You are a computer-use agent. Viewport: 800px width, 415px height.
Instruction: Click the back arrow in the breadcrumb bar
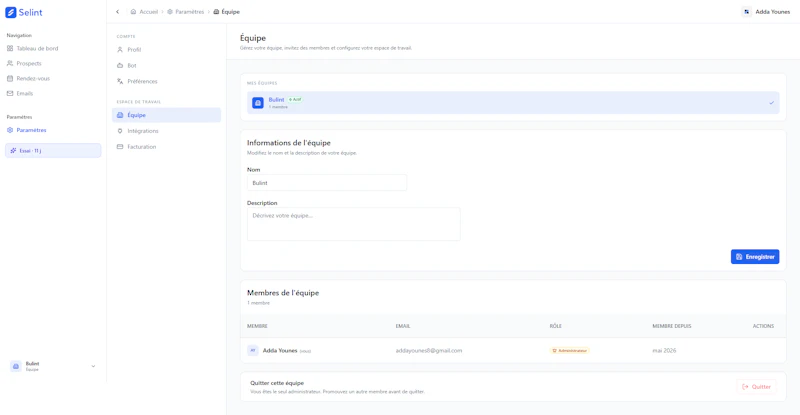pyautogui.click(x=117, y=12)
